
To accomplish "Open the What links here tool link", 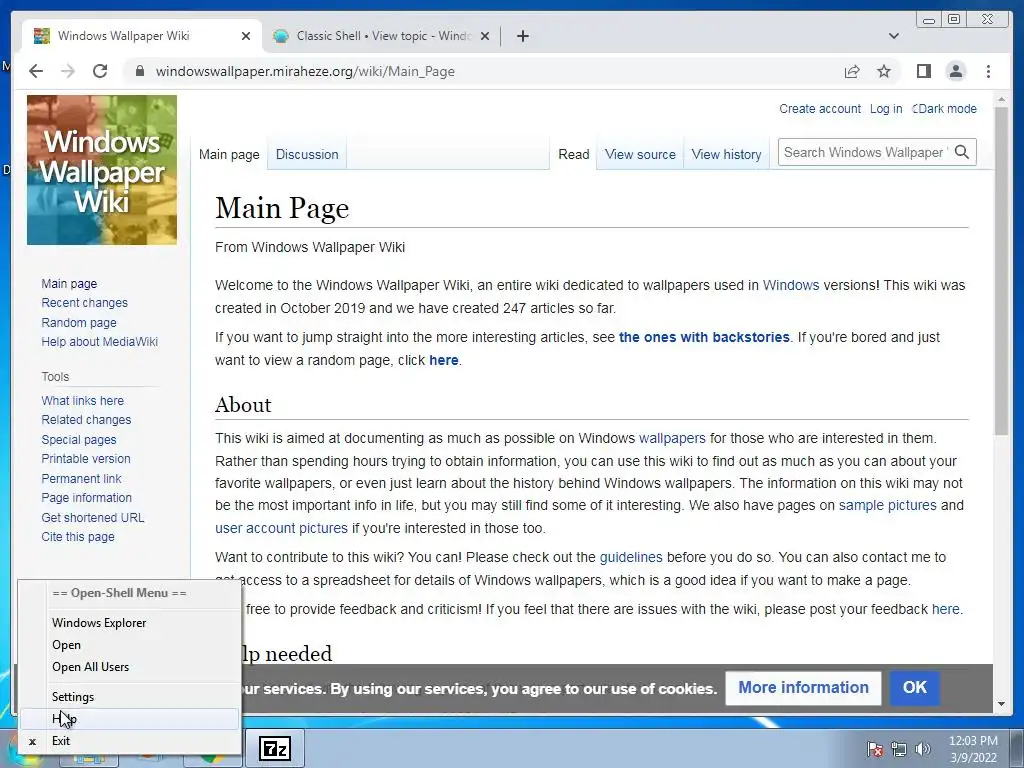I will tap(82, 400).
